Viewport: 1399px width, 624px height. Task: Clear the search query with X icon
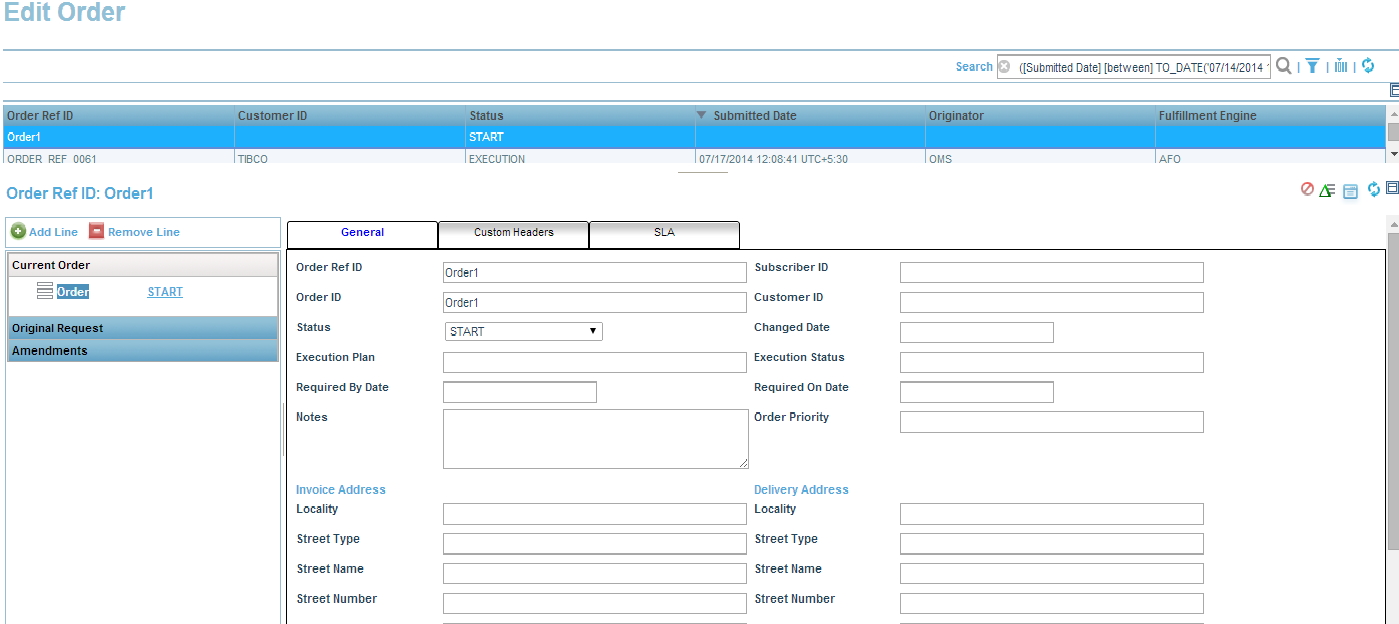[1004, 67]
